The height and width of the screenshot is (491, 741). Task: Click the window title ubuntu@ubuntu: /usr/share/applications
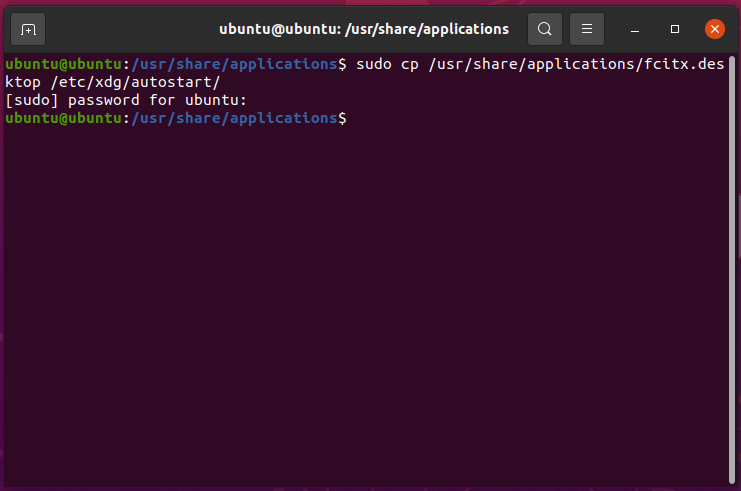364,29
